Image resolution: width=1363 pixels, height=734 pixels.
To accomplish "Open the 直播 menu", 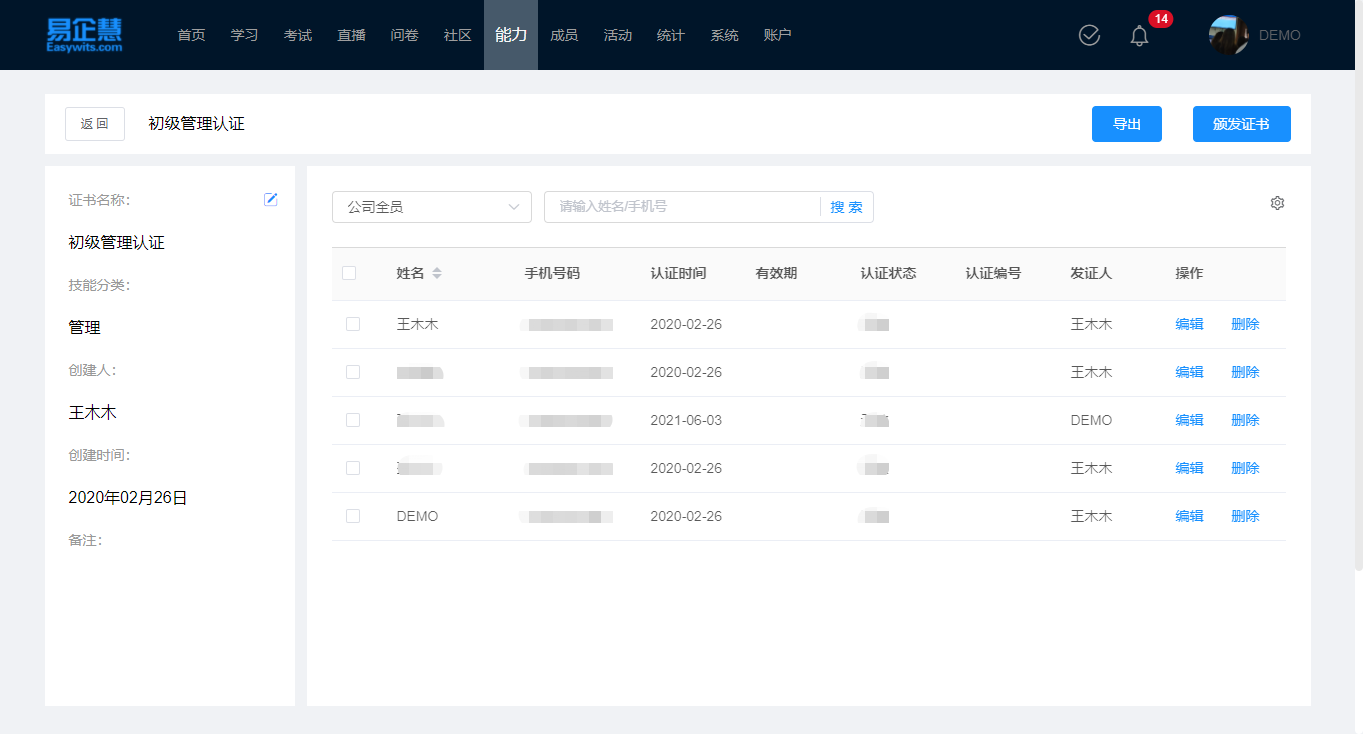I will (351, 35).
